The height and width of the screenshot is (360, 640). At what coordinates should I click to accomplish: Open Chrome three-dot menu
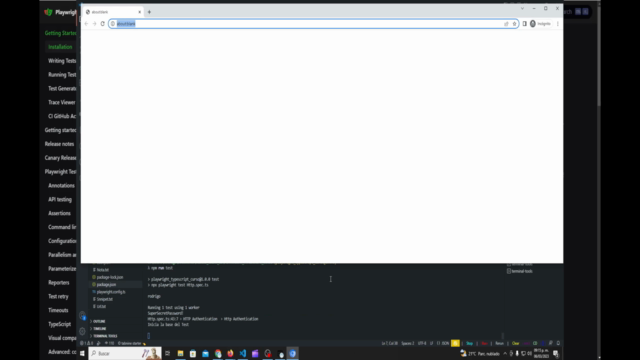tap(558, 24)
